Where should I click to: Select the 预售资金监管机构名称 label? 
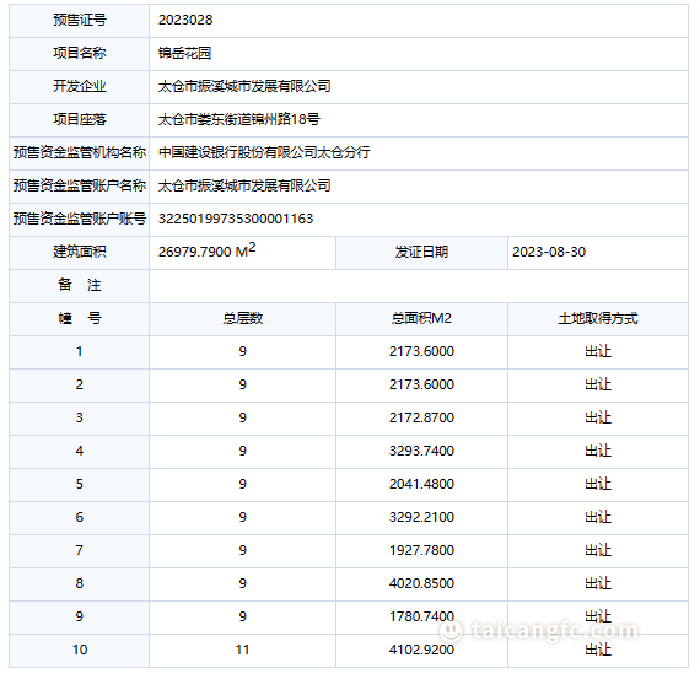[80, 152]
